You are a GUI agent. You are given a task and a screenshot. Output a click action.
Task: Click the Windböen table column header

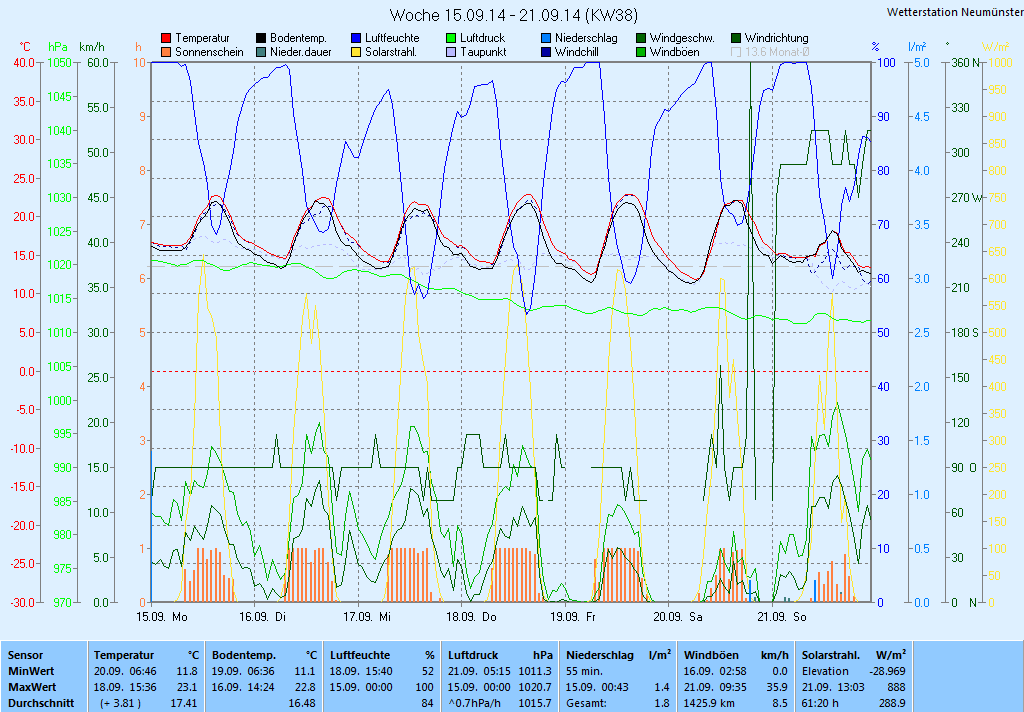711,655
